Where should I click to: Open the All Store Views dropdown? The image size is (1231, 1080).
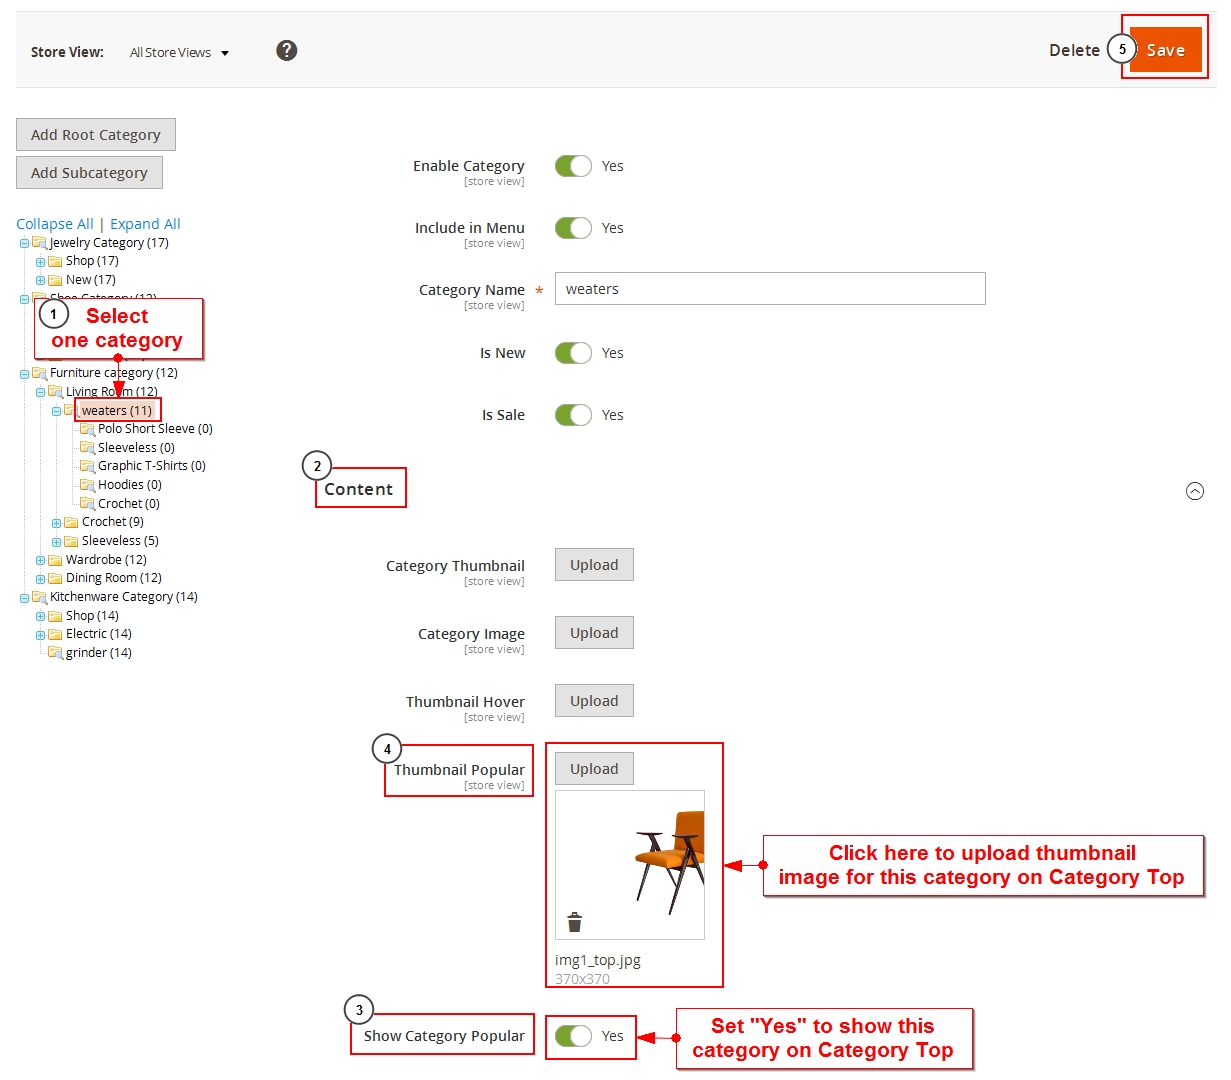click(x=179, y=52)
